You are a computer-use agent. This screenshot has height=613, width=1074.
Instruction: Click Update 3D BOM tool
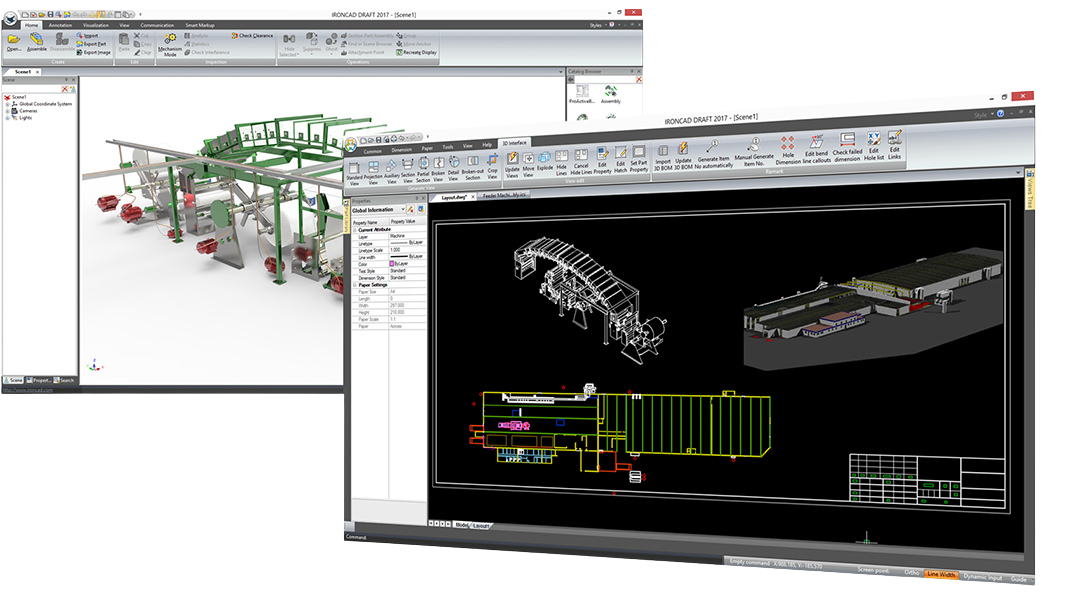(683, 155)
